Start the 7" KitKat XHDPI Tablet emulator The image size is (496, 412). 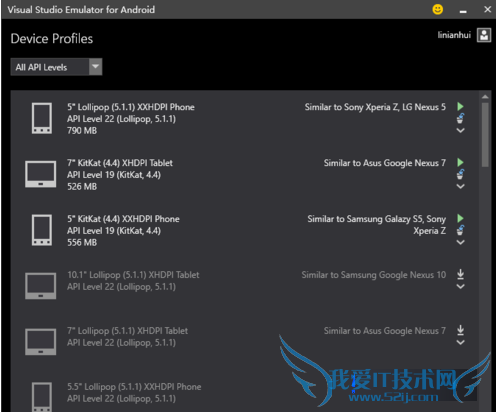click(x=460, y=163)
